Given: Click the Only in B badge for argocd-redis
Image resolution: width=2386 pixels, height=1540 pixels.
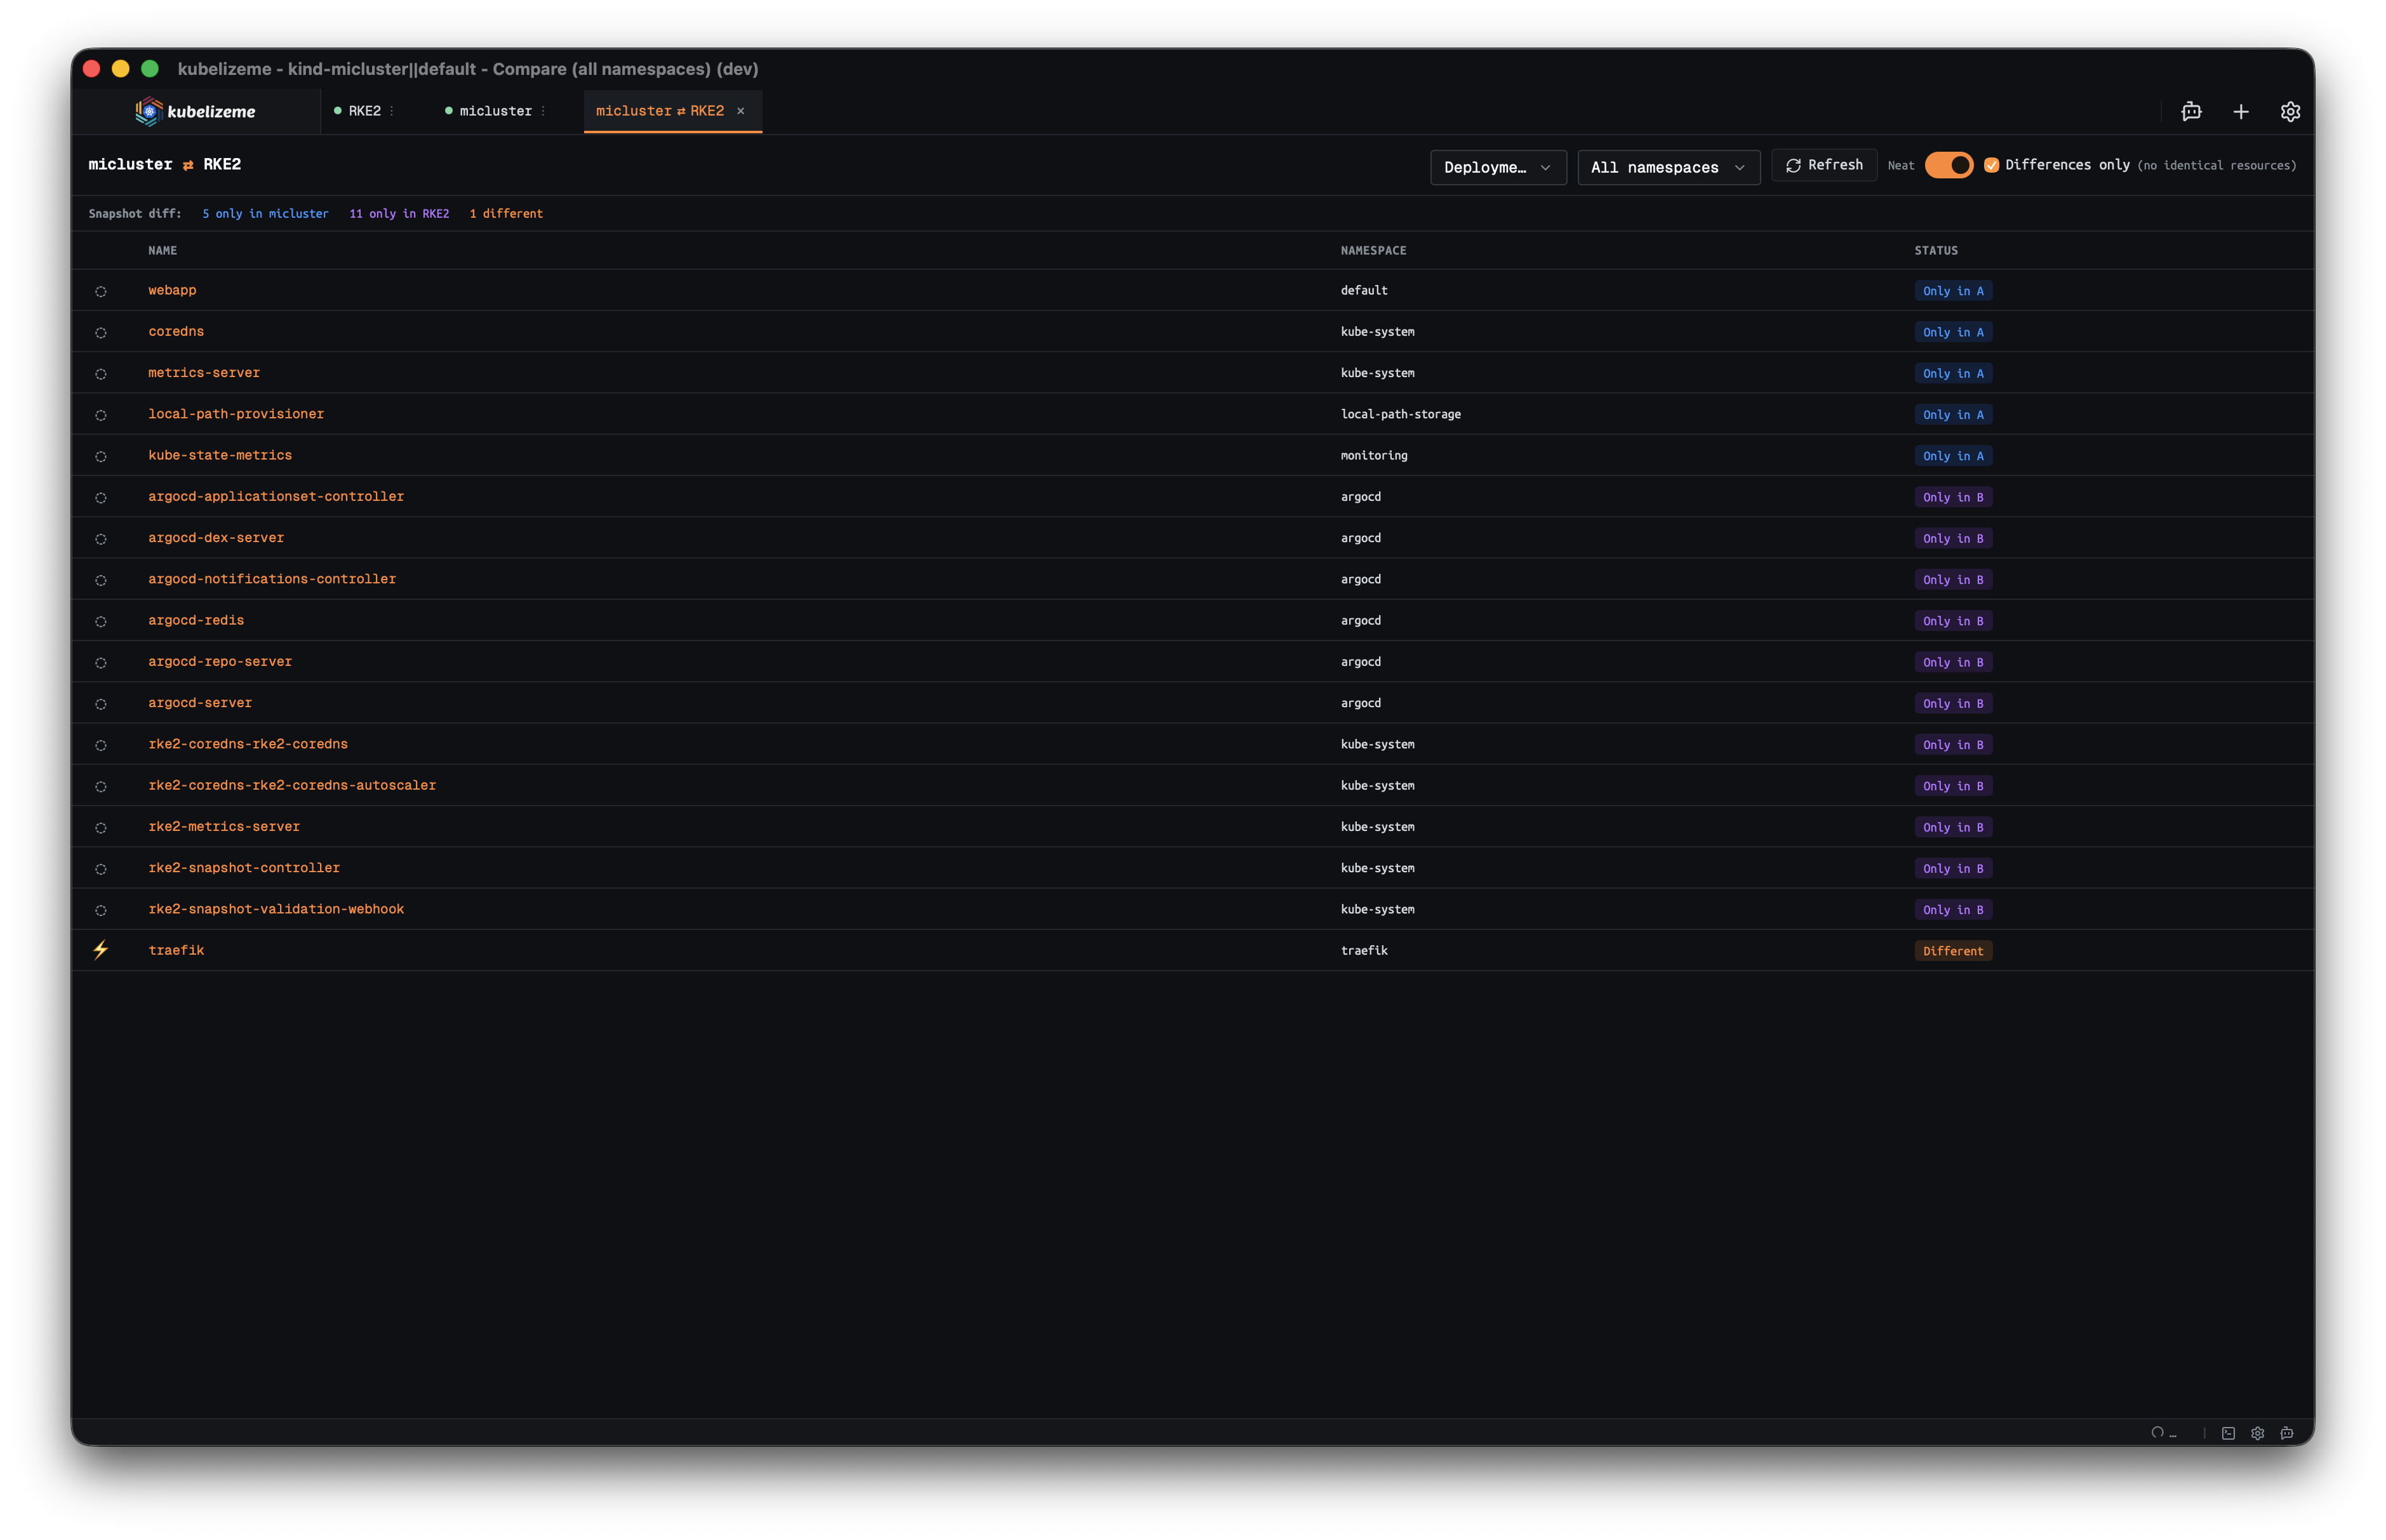Looking at the screenshot, I should coord(1953,621).
